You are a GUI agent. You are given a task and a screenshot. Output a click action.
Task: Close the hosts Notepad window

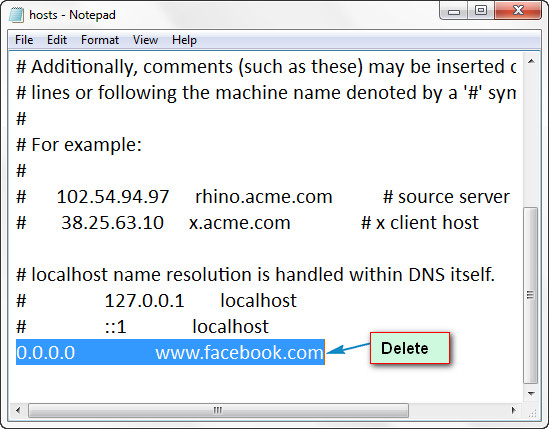point(518,11)
